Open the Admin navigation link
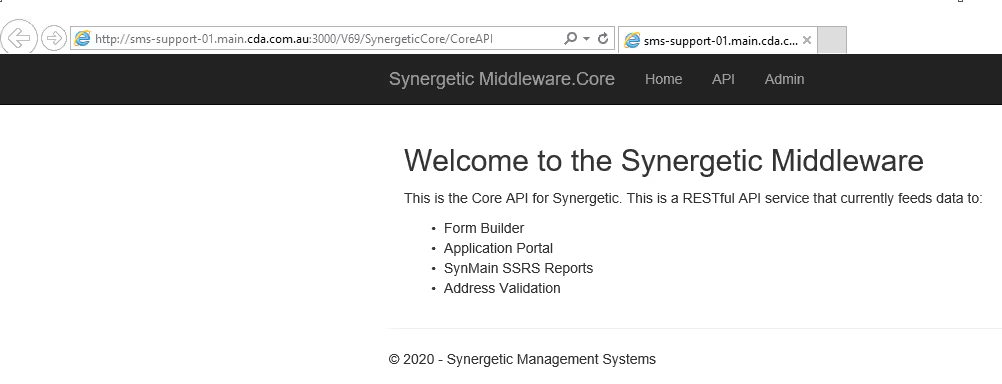 tap(784, 79)
